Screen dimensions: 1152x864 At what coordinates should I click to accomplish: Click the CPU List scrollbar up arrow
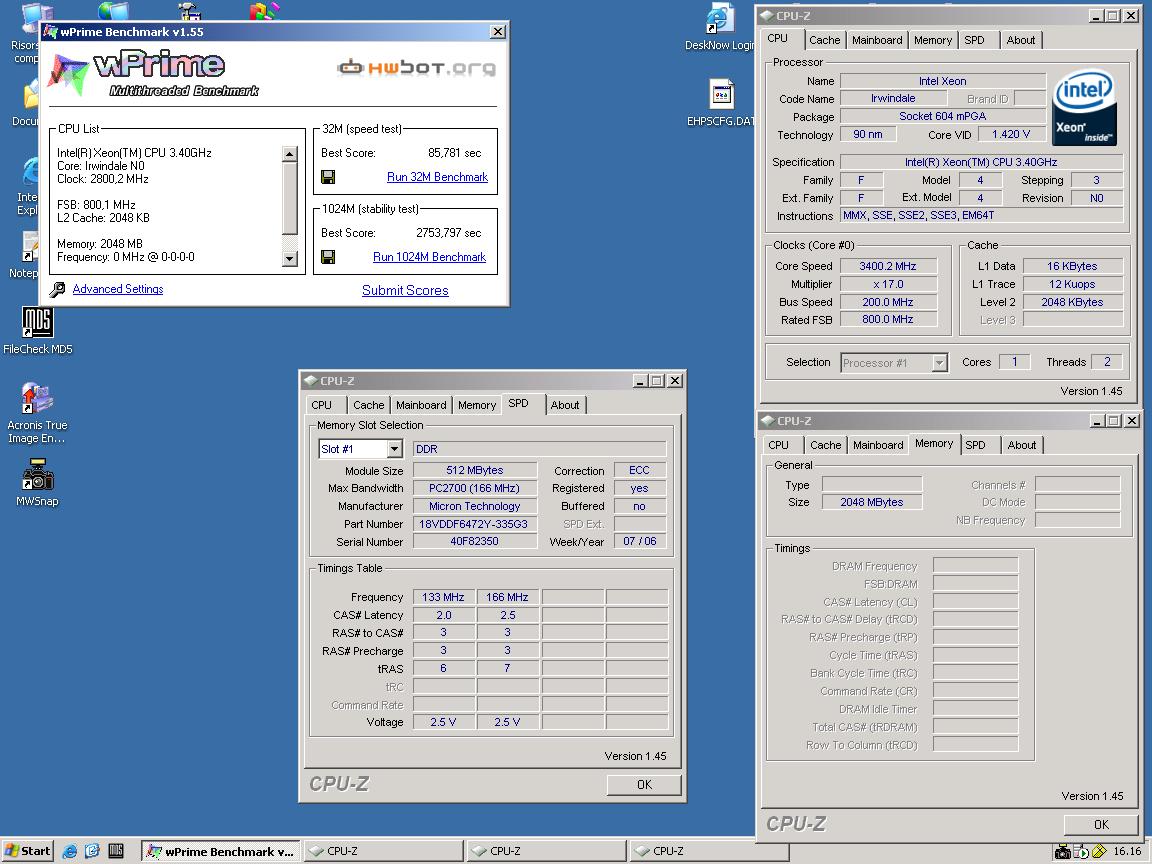click(x=289, y=154)
